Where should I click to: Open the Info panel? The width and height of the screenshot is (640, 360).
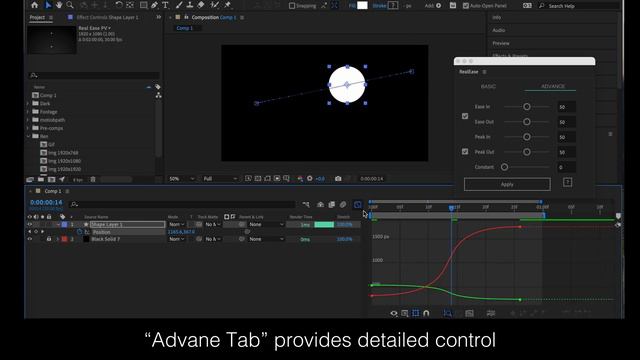(x=497, y=18)
